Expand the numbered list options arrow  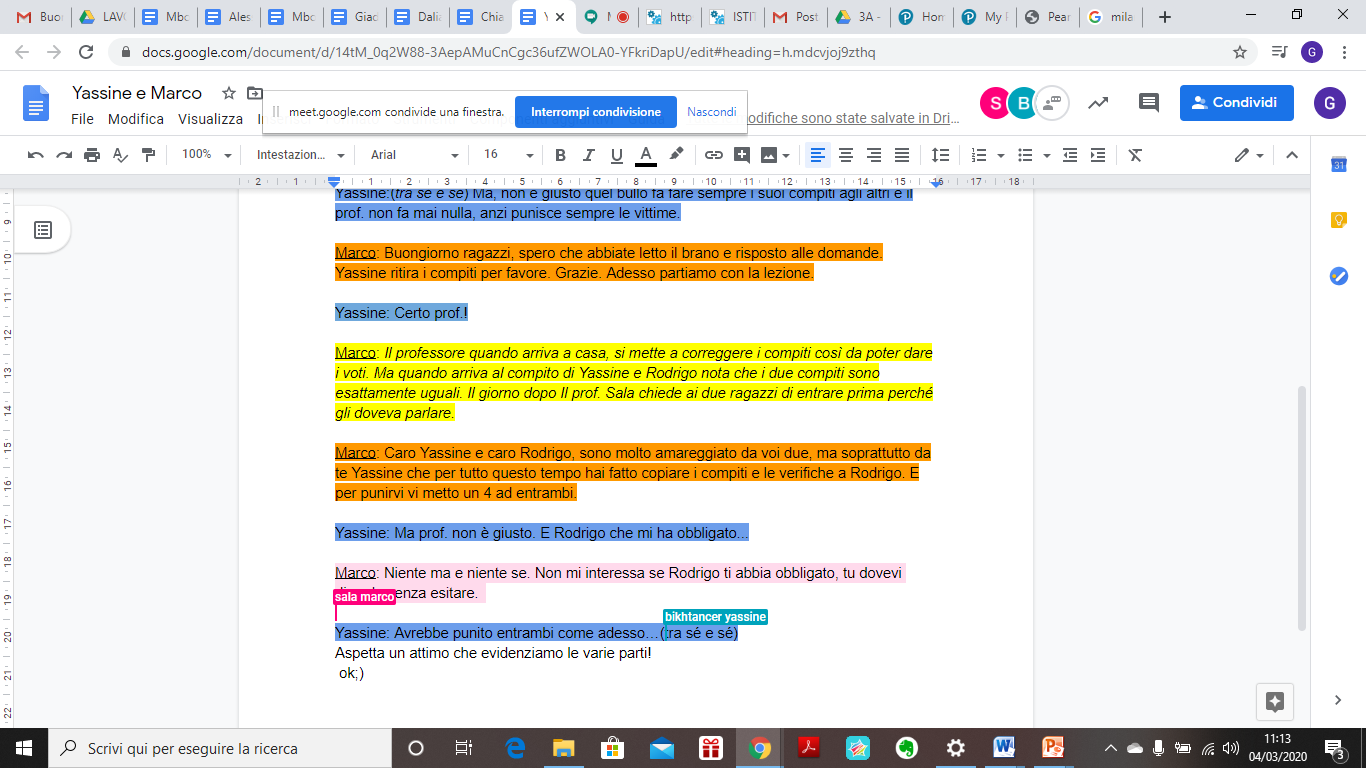tap(1001, 155)
